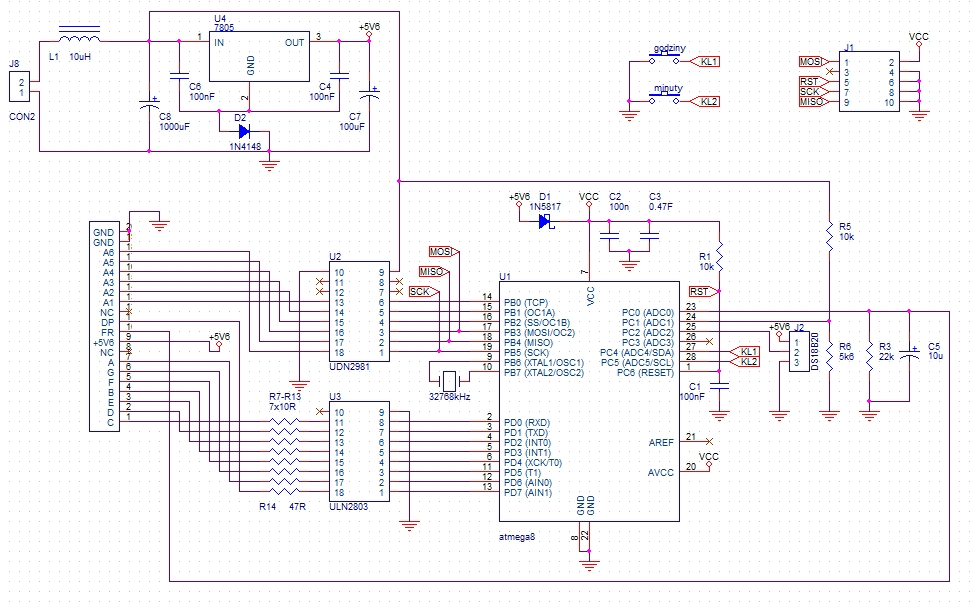
Task: Click the C2 100n capacitor symbol
Action: coord(609,236)
